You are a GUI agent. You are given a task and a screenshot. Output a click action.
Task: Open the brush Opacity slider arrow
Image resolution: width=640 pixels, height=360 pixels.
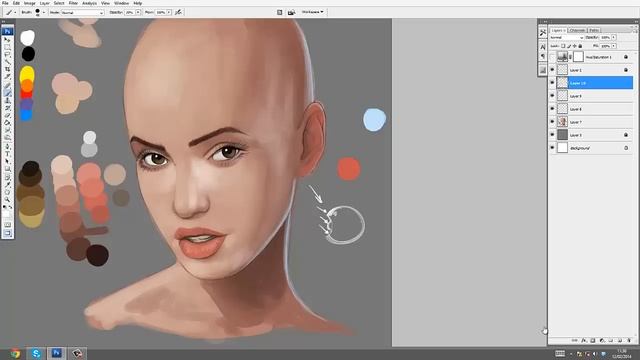(138, 13)
